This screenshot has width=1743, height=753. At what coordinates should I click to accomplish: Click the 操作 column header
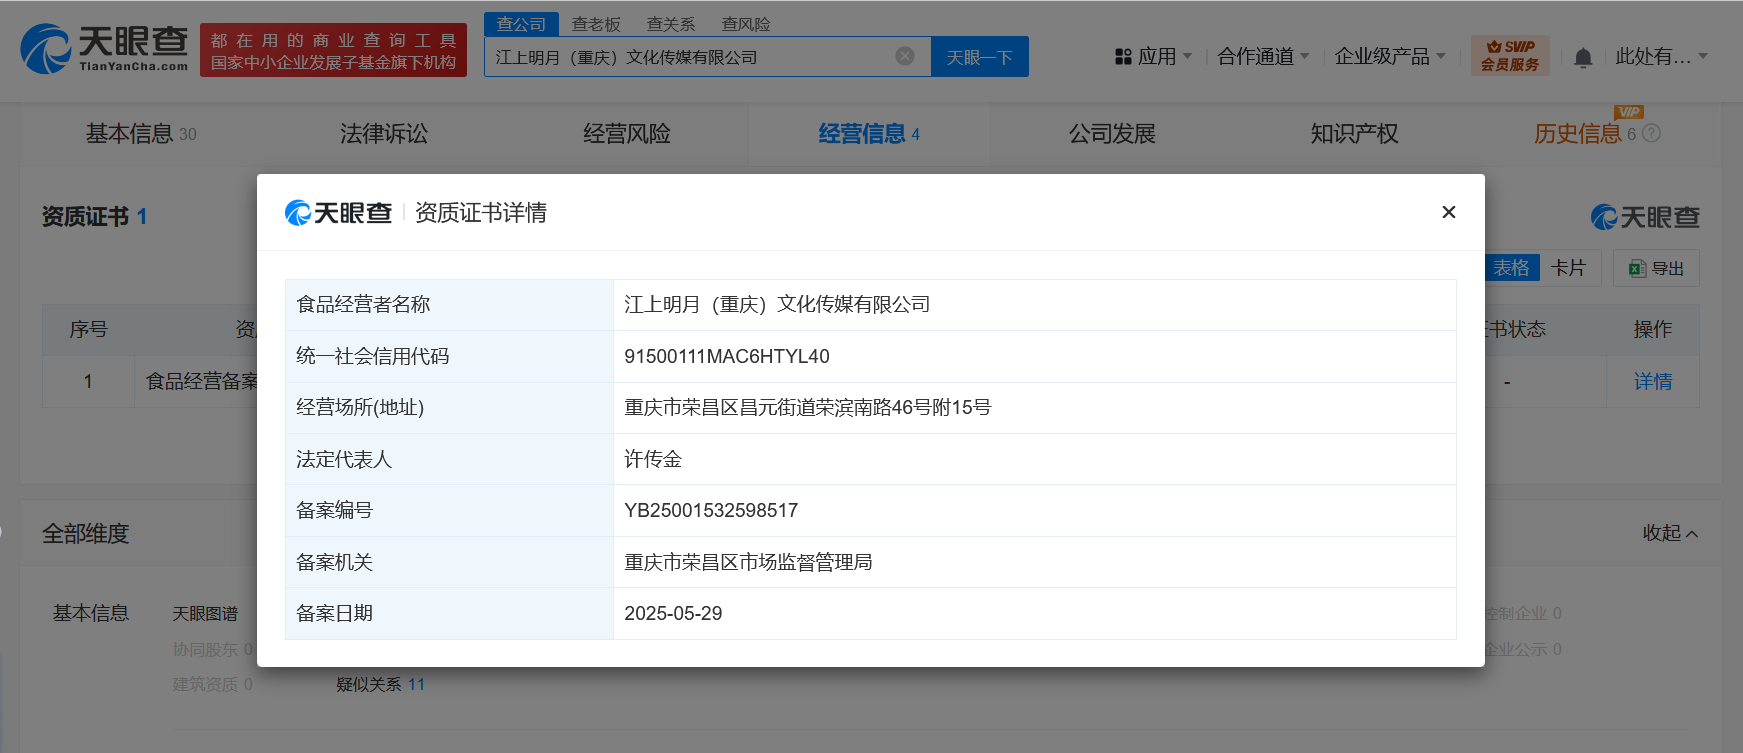tap(1653, 329)
